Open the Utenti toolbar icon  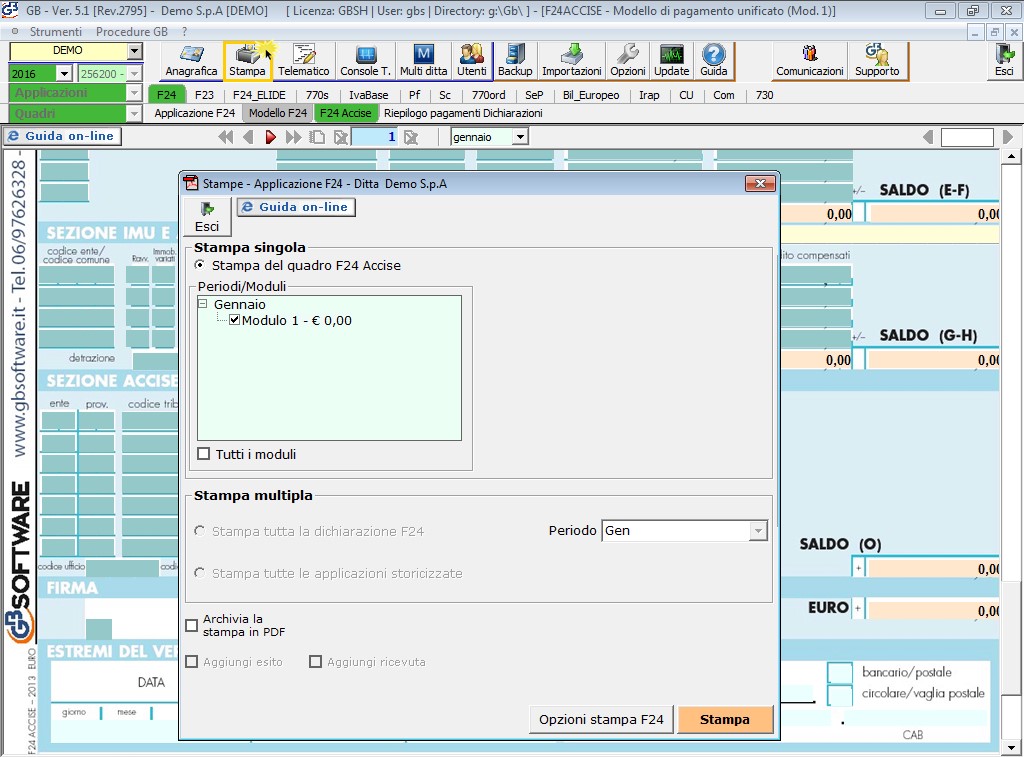click(472, 61)
